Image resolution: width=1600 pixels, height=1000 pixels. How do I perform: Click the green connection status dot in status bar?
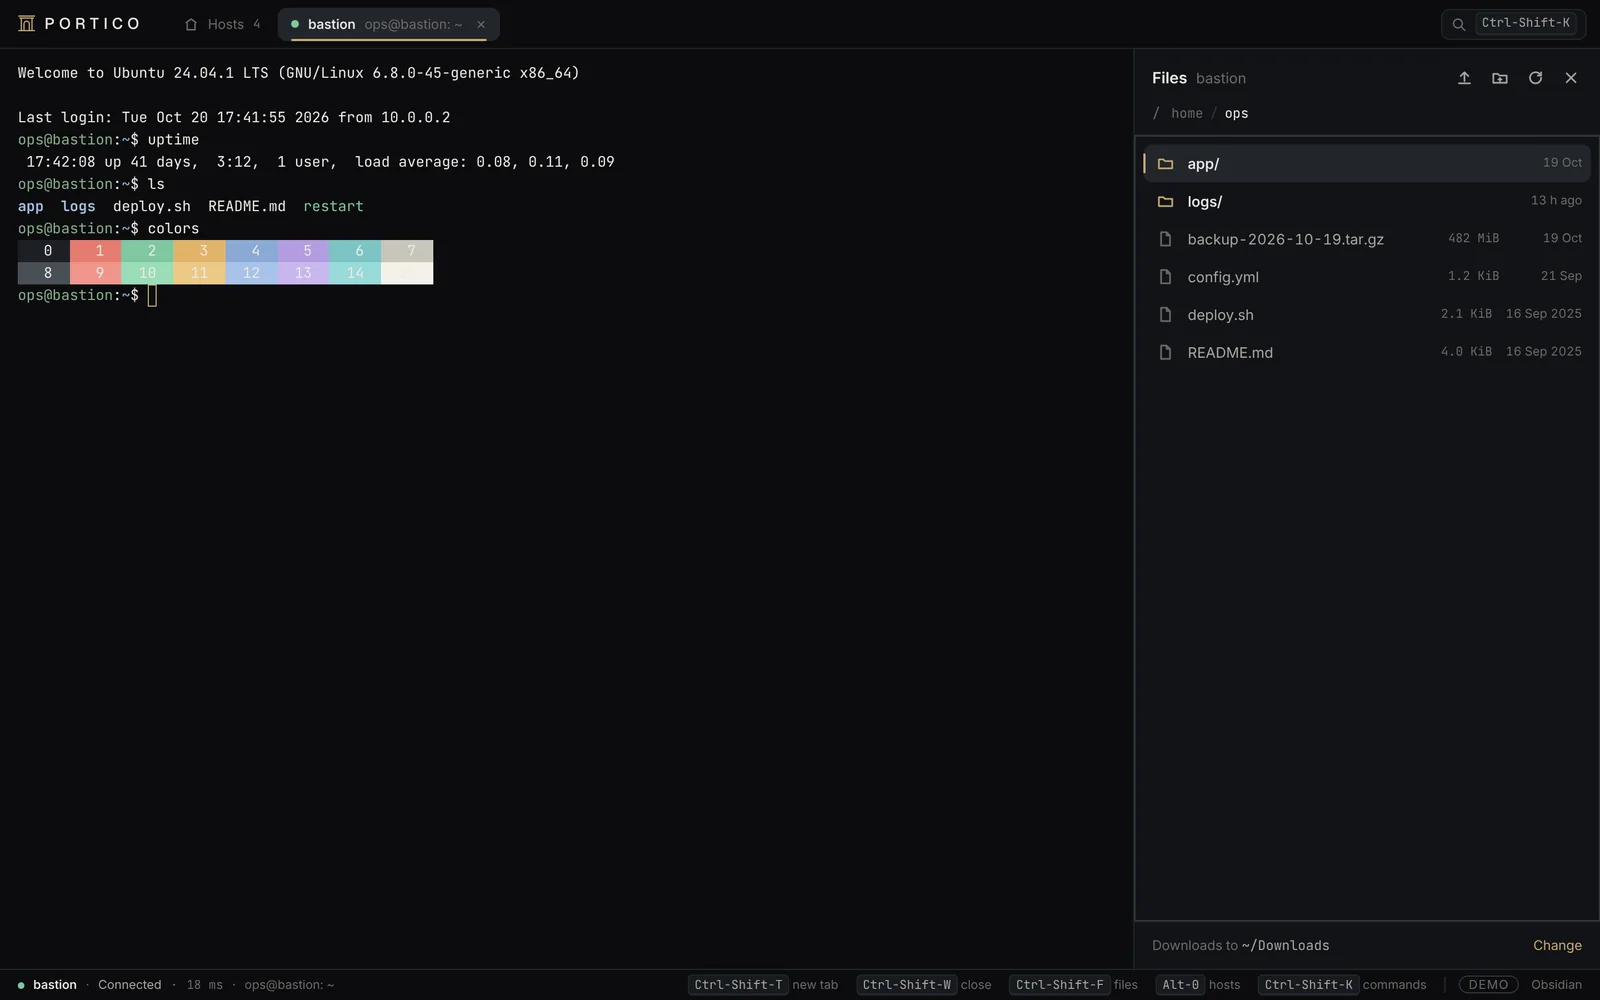pos(21,985)
